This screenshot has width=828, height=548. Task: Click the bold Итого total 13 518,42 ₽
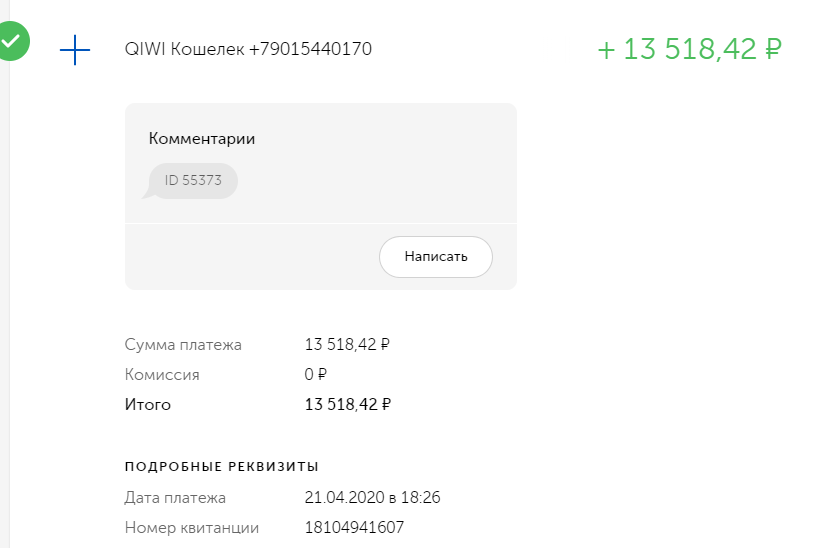(347, 405)
